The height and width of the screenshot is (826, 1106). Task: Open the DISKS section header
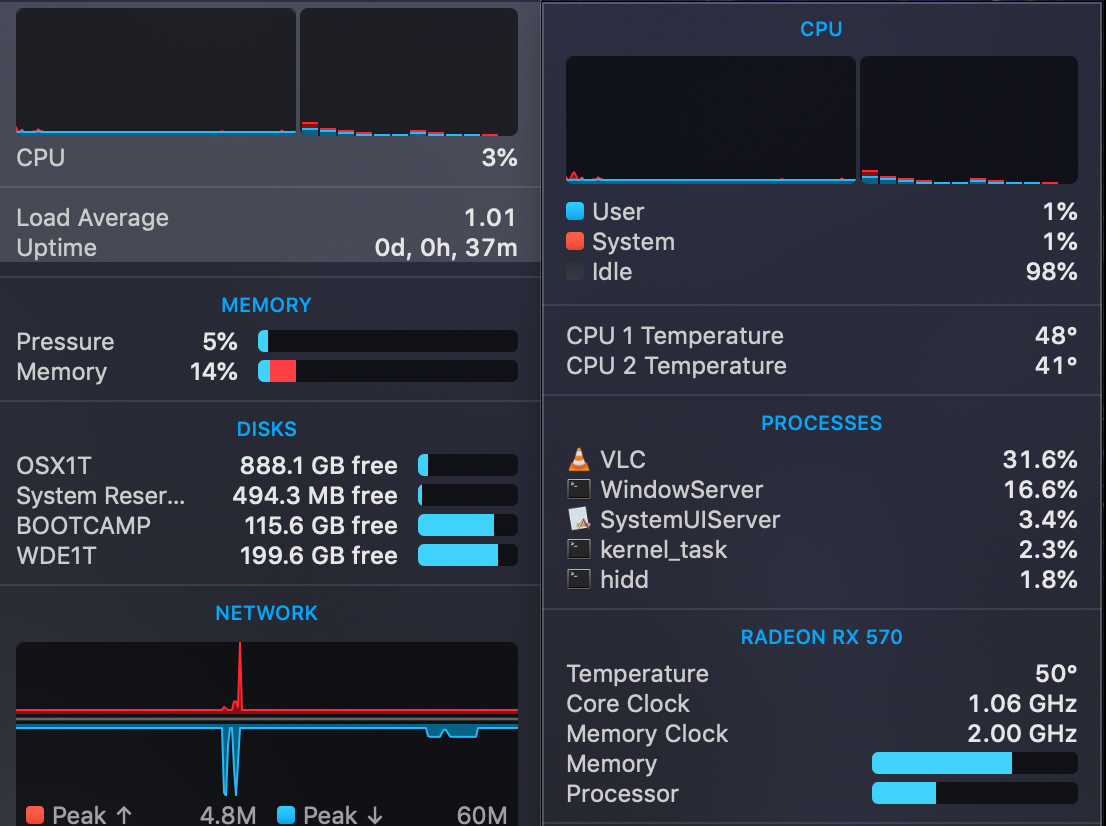tap(266, 429)
